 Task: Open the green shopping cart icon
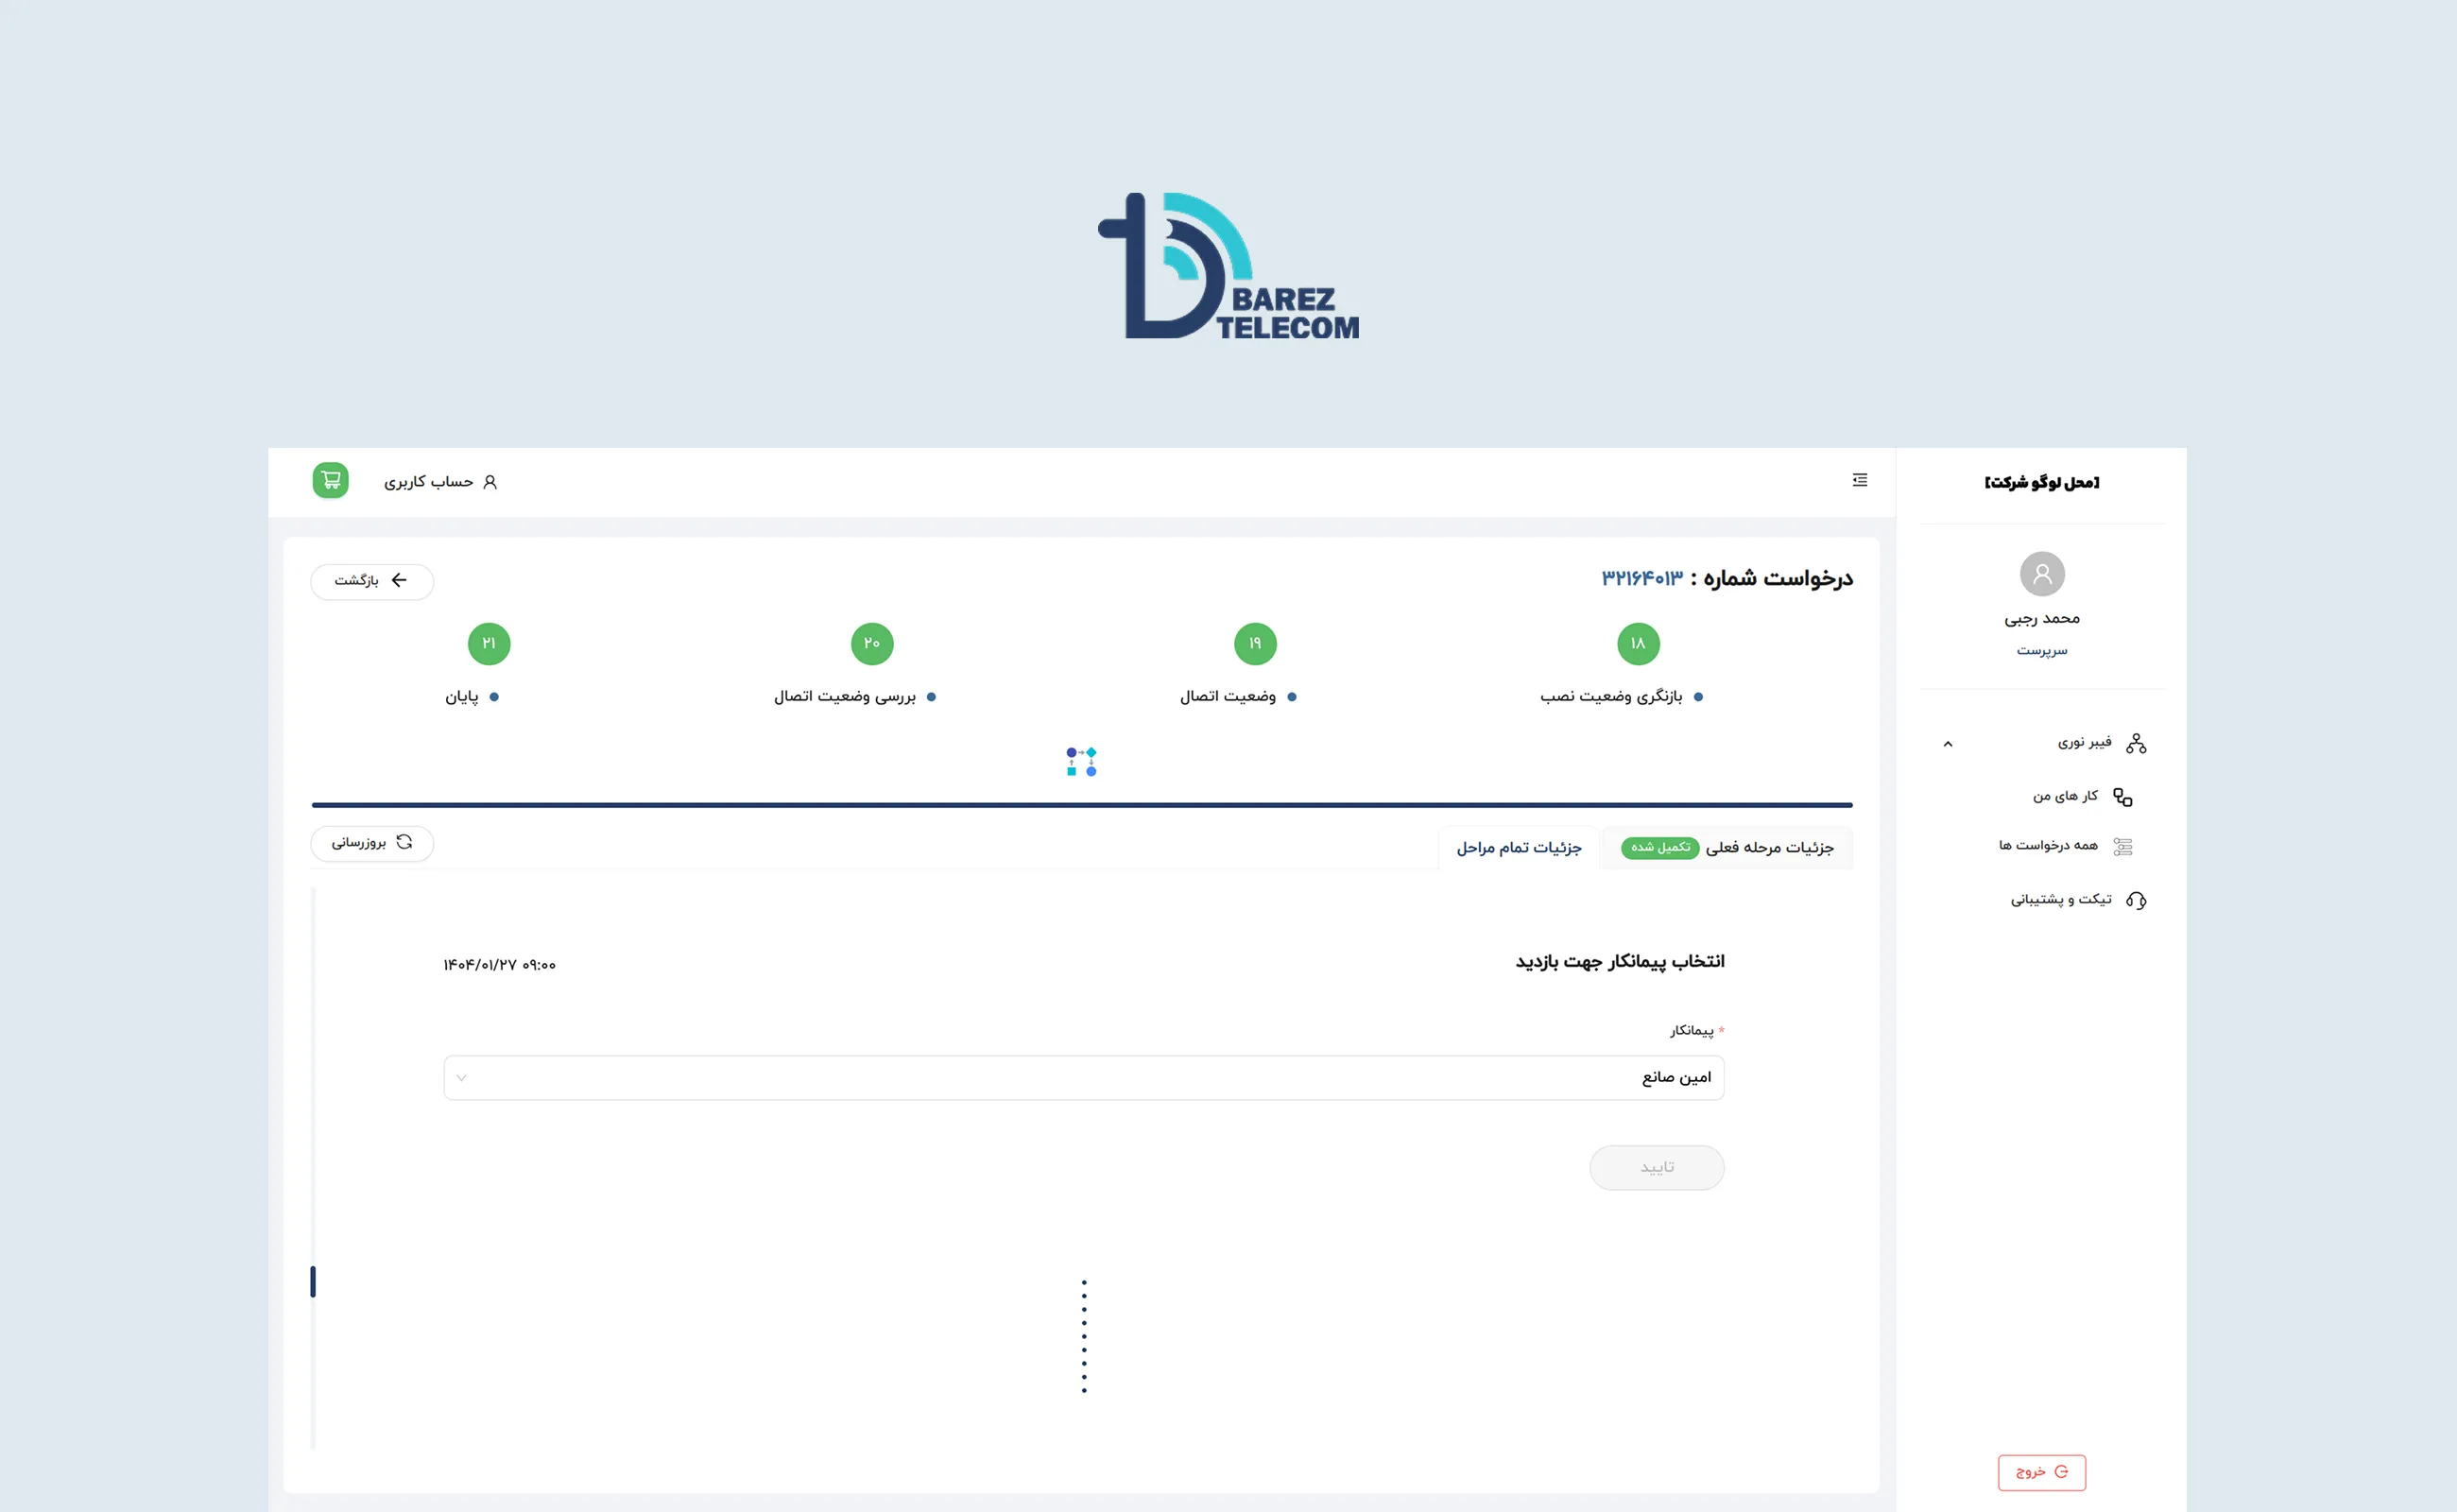[330, 481]
